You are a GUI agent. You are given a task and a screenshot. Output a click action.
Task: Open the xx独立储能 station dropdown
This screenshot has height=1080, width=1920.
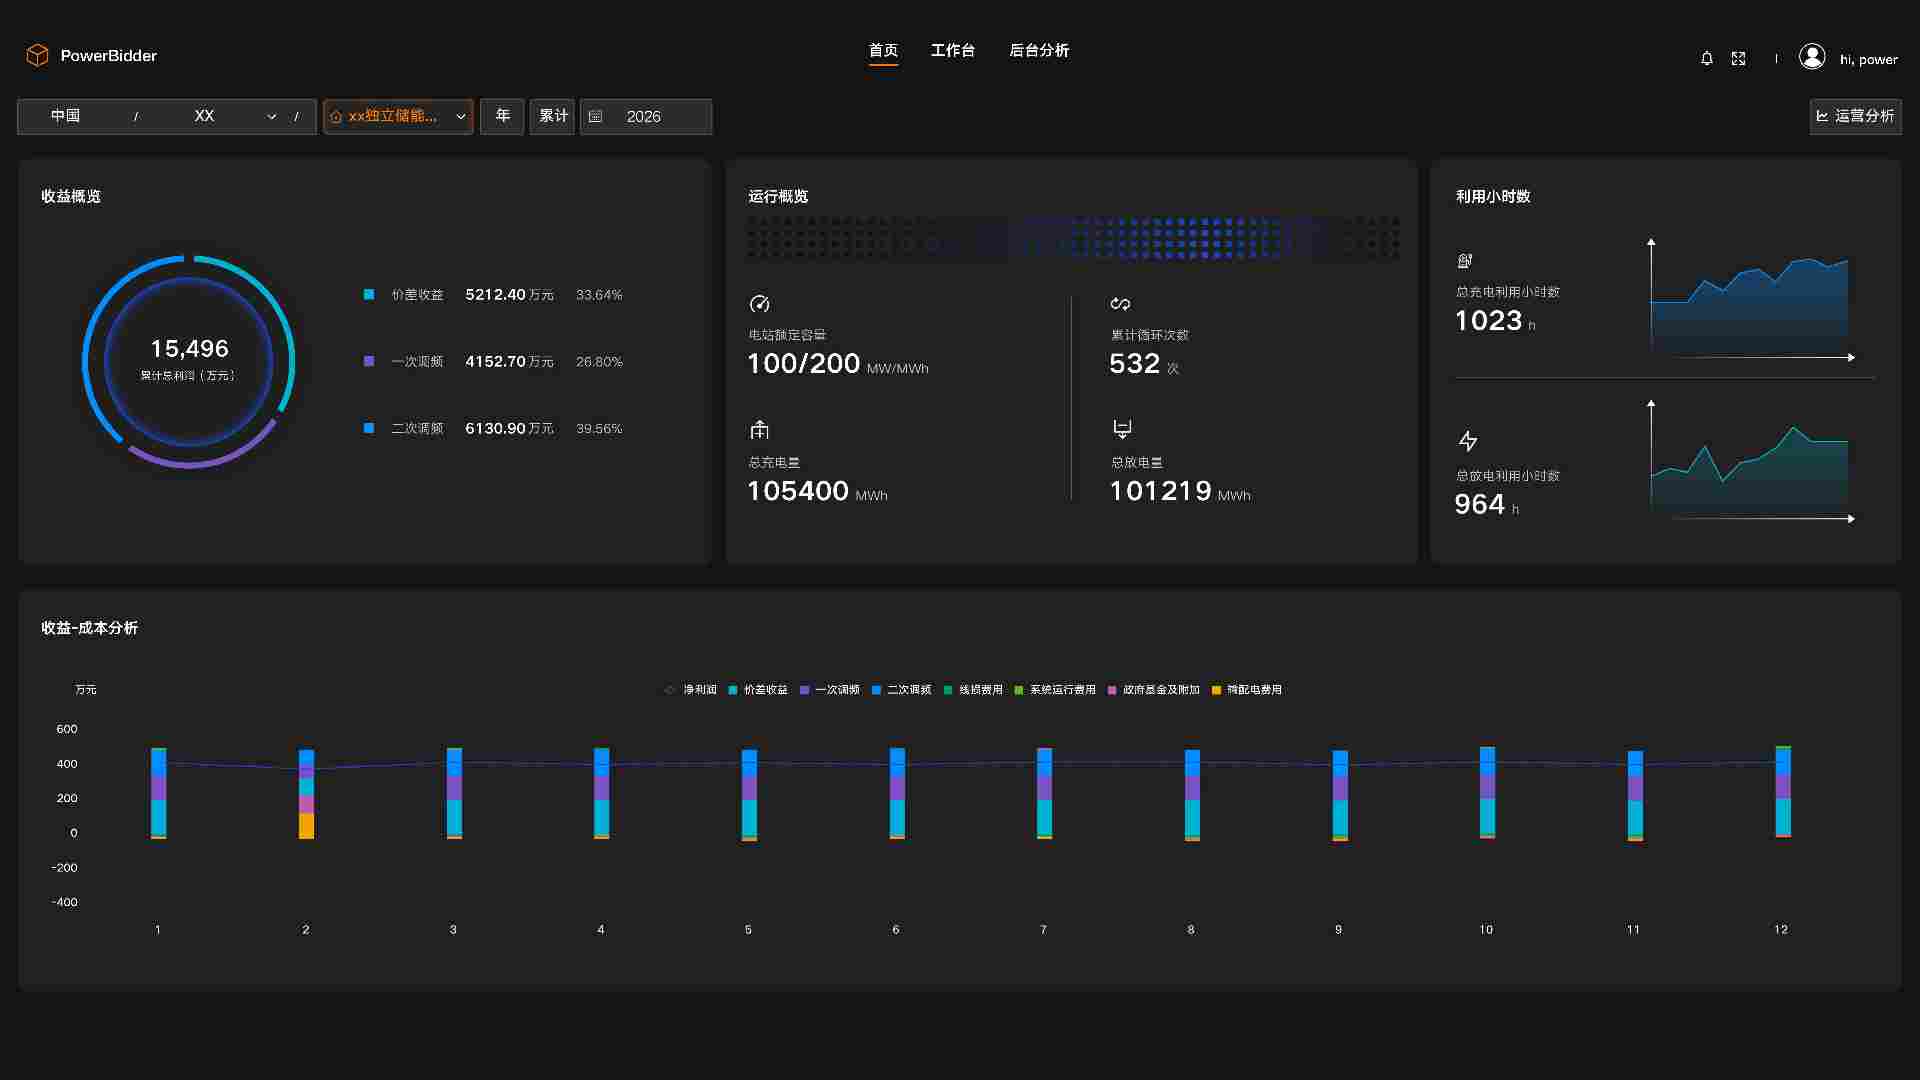click(x=398, y=117)
